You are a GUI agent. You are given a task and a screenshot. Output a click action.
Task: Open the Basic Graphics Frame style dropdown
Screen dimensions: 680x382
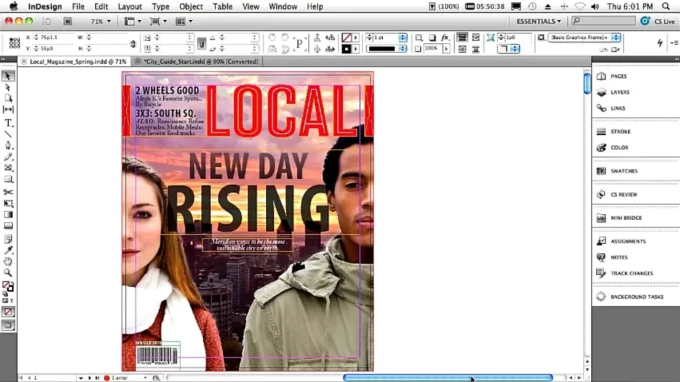coord(584,38)
